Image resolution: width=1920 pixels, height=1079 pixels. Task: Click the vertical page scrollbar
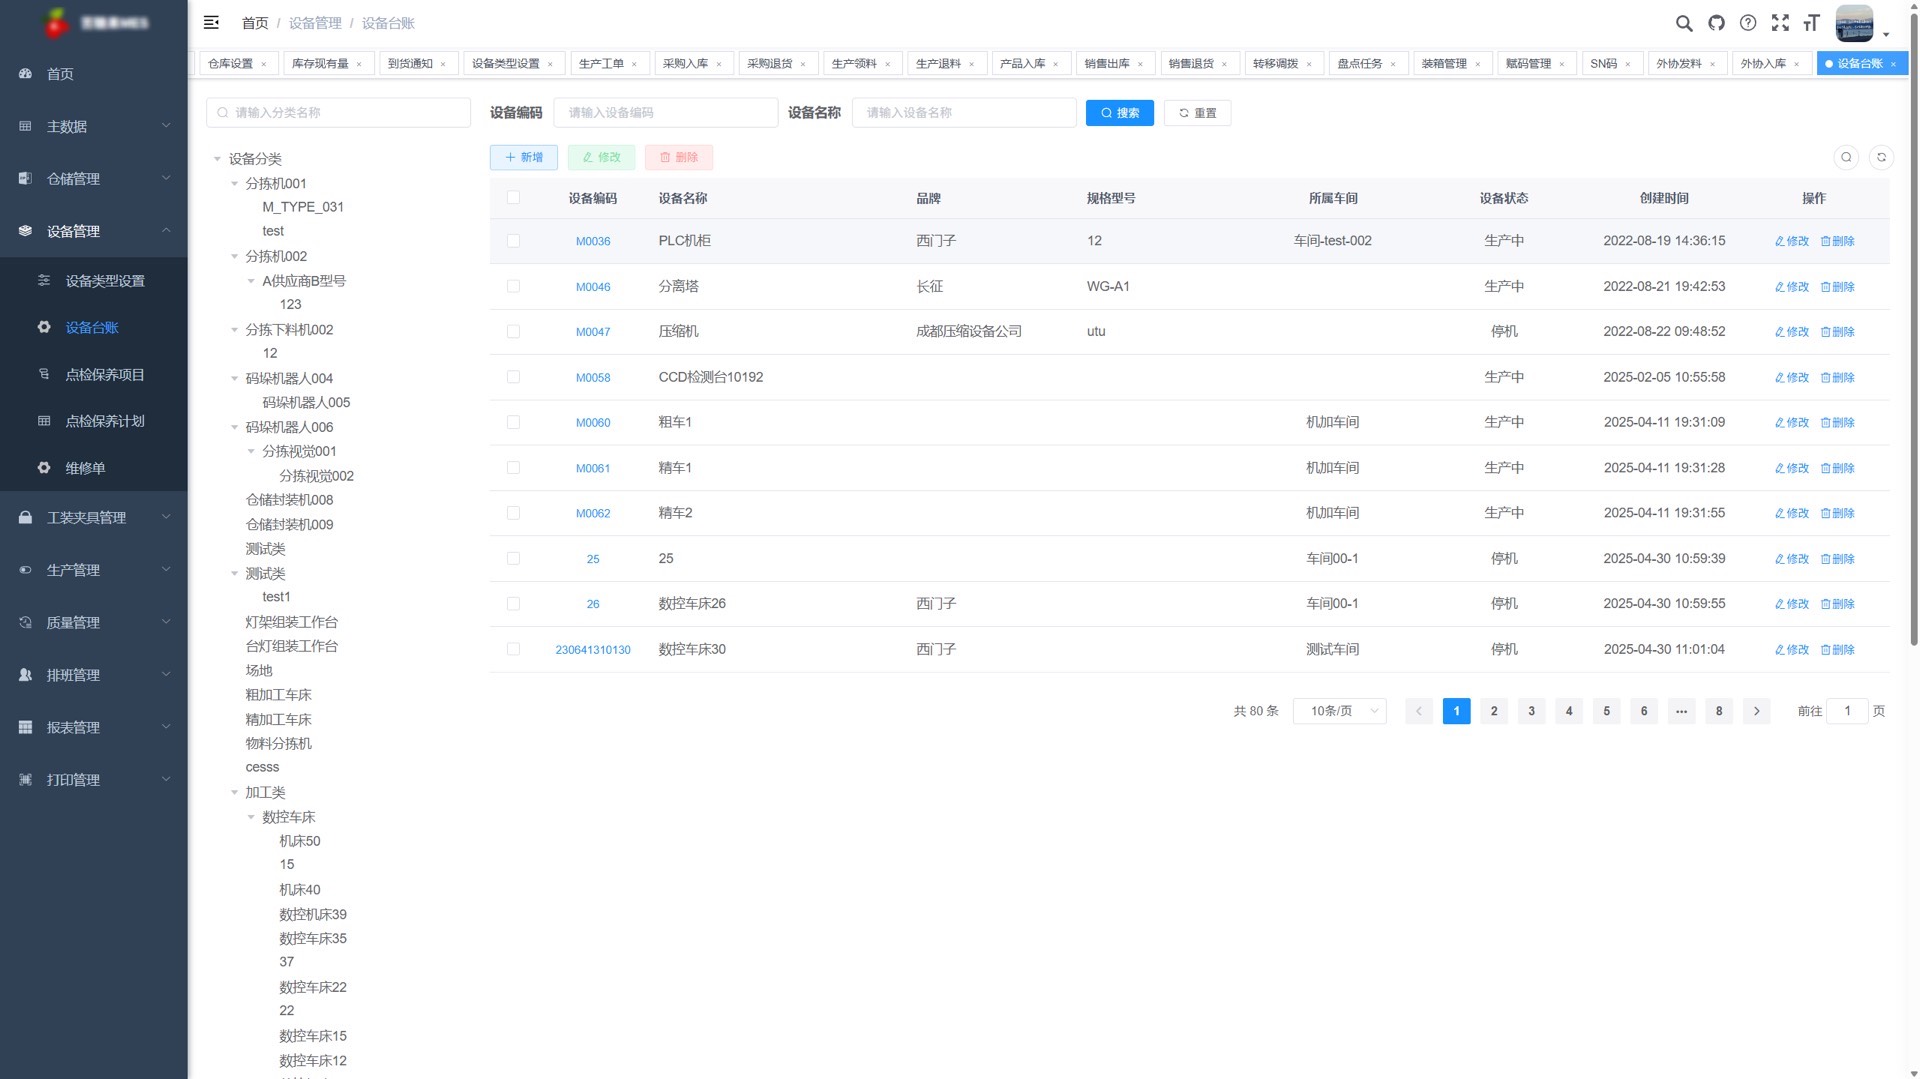pyautogui.click(x=1913, y=330)
